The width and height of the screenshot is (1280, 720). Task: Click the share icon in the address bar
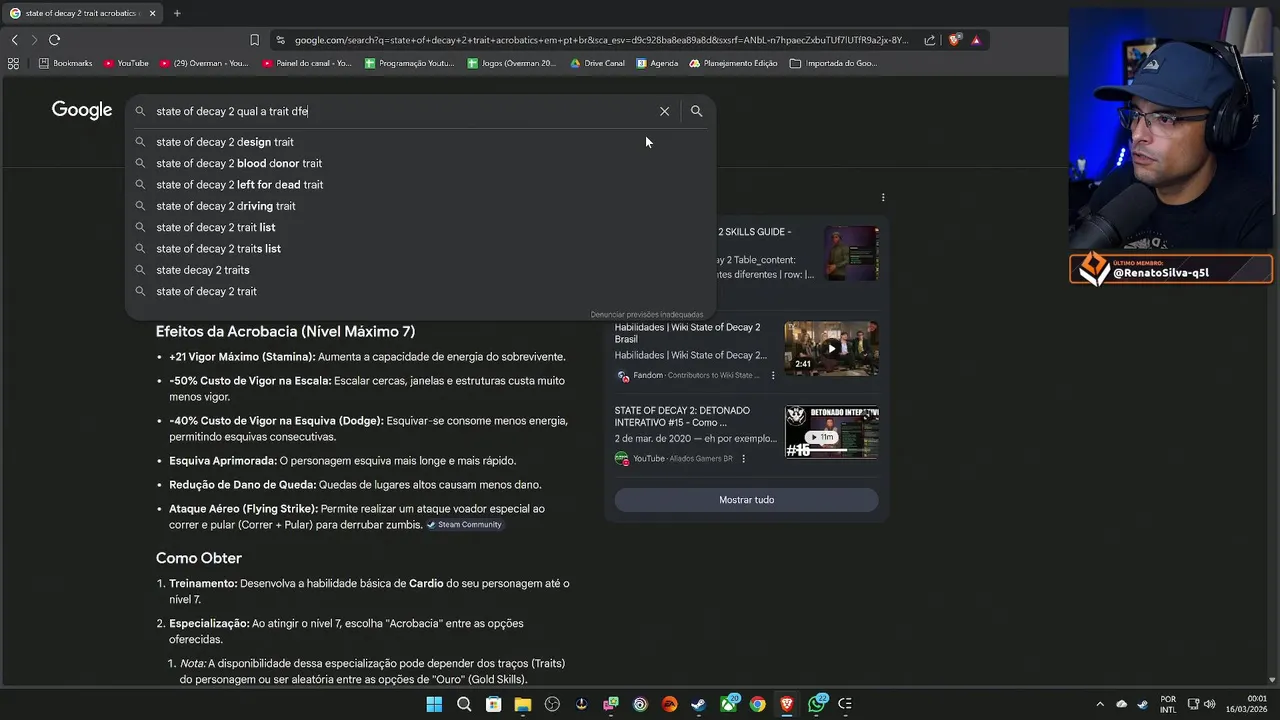(x=930, y=40)
